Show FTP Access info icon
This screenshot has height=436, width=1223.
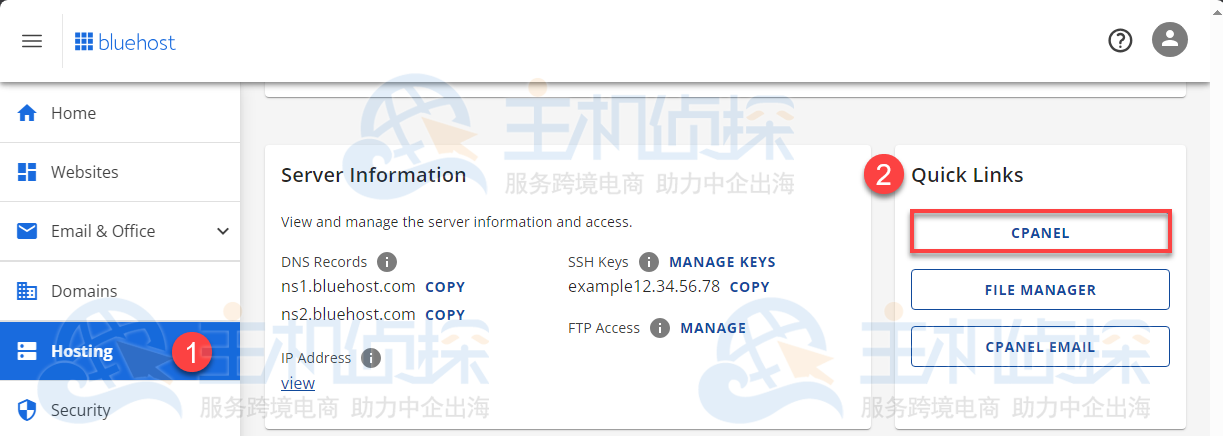coord(659,328)
